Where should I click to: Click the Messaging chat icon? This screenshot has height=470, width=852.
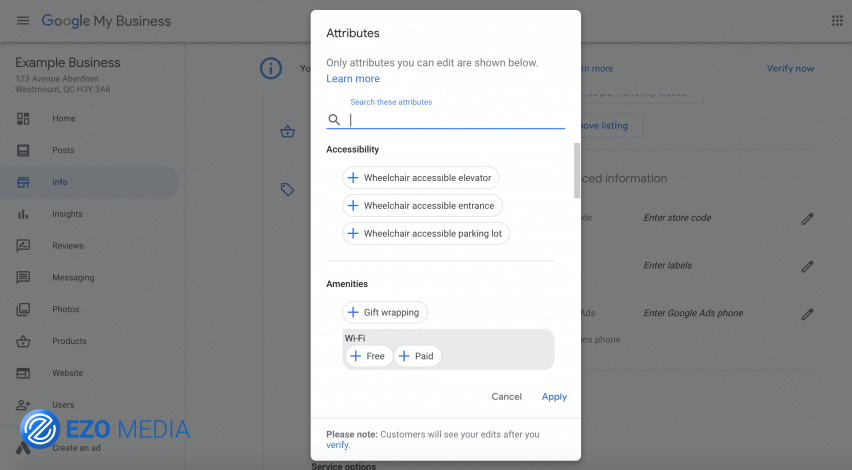coord(23,278)
